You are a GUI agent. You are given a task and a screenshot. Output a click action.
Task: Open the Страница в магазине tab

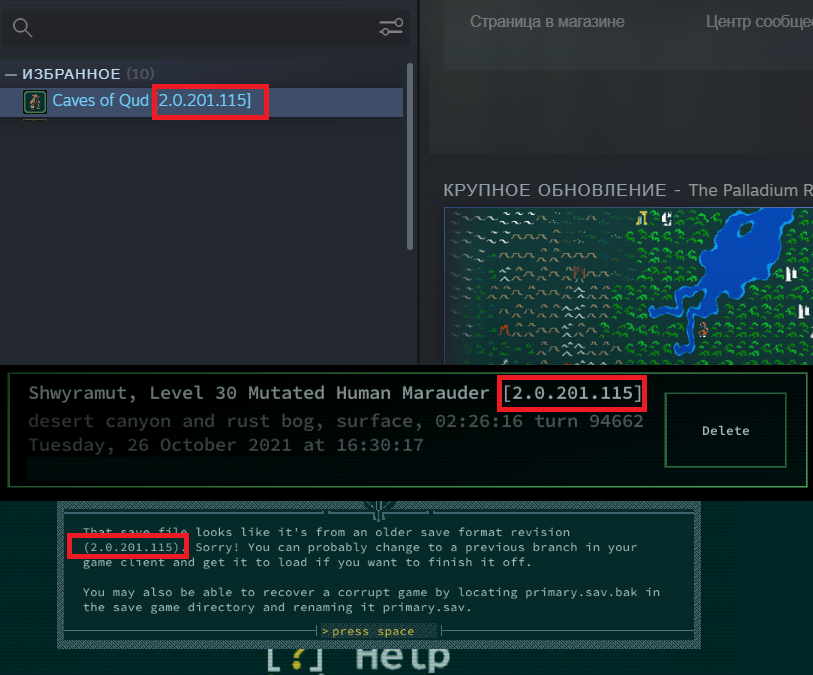tap(547, 22)
